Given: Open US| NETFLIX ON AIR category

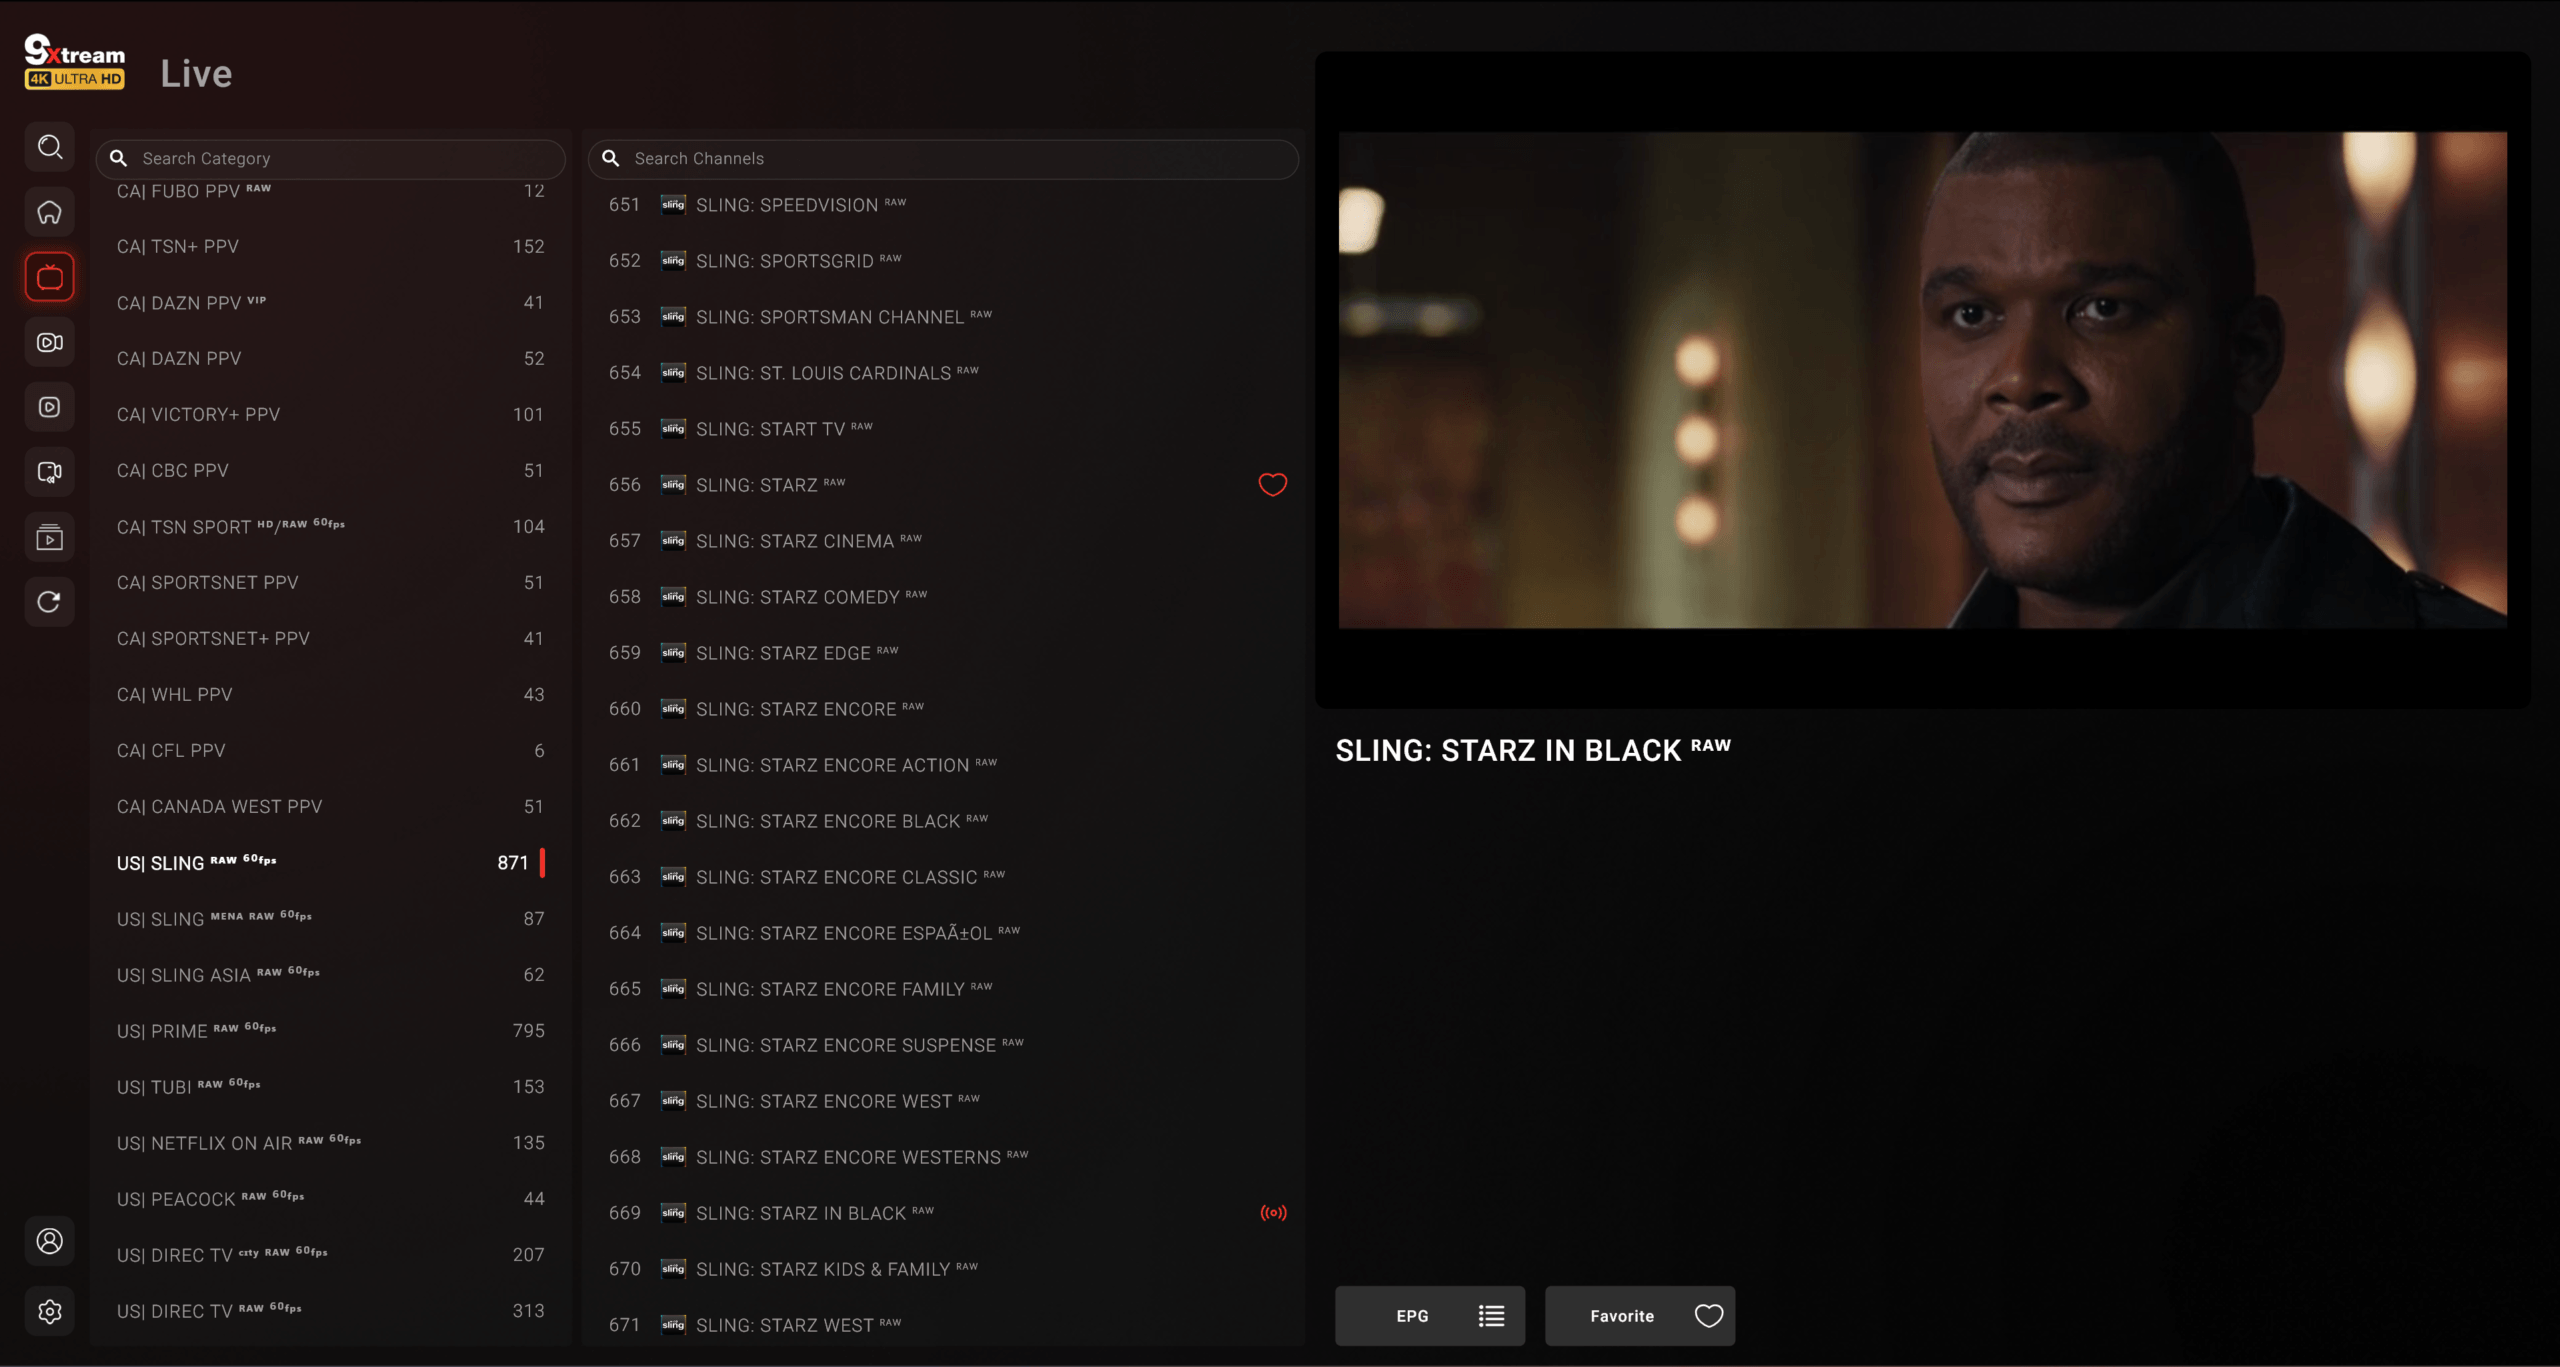Looking at the screenshot, I should 330,1143.
